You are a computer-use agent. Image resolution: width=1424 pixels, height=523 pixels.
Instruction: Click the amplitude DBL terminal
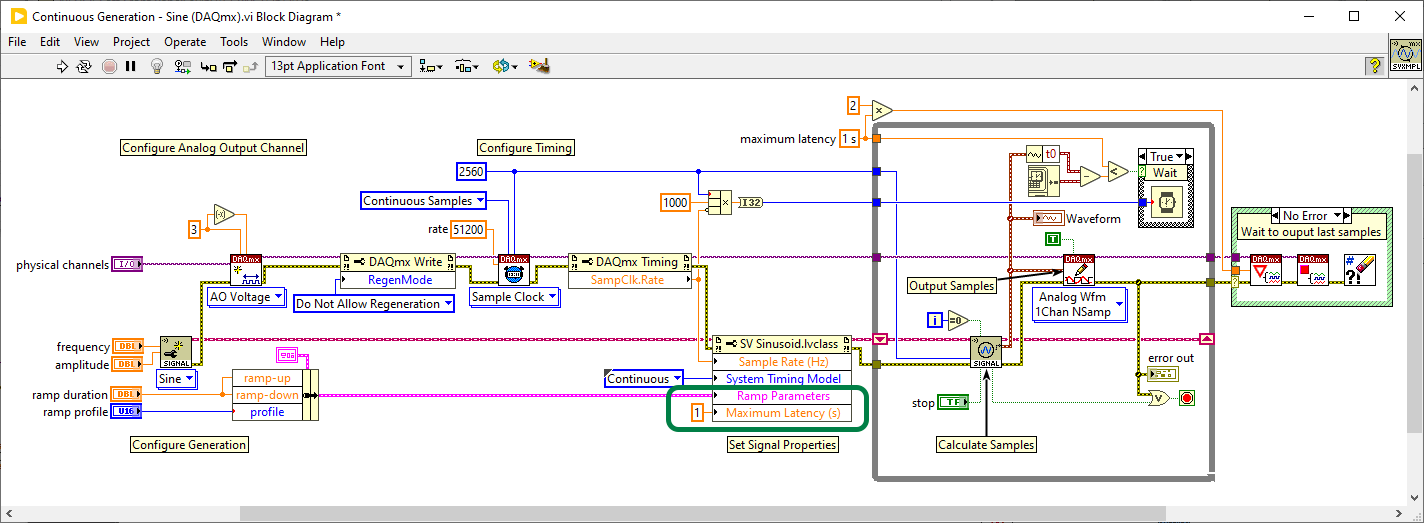127,366
